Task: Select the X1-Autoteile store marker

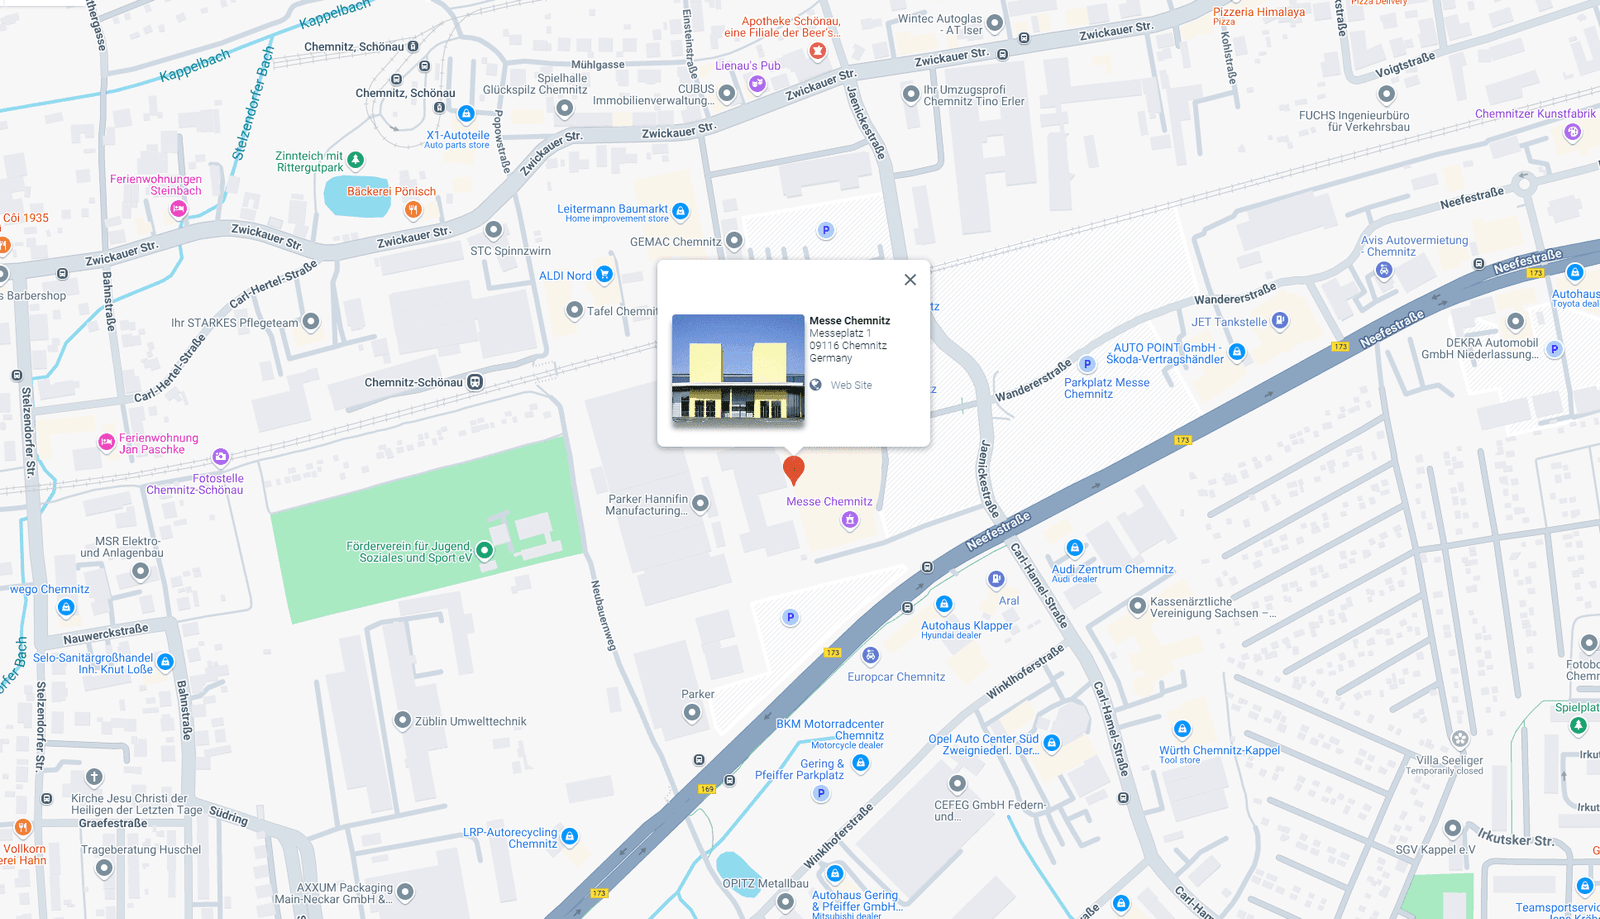Action: pyautogui.click(x=466, y=114)
